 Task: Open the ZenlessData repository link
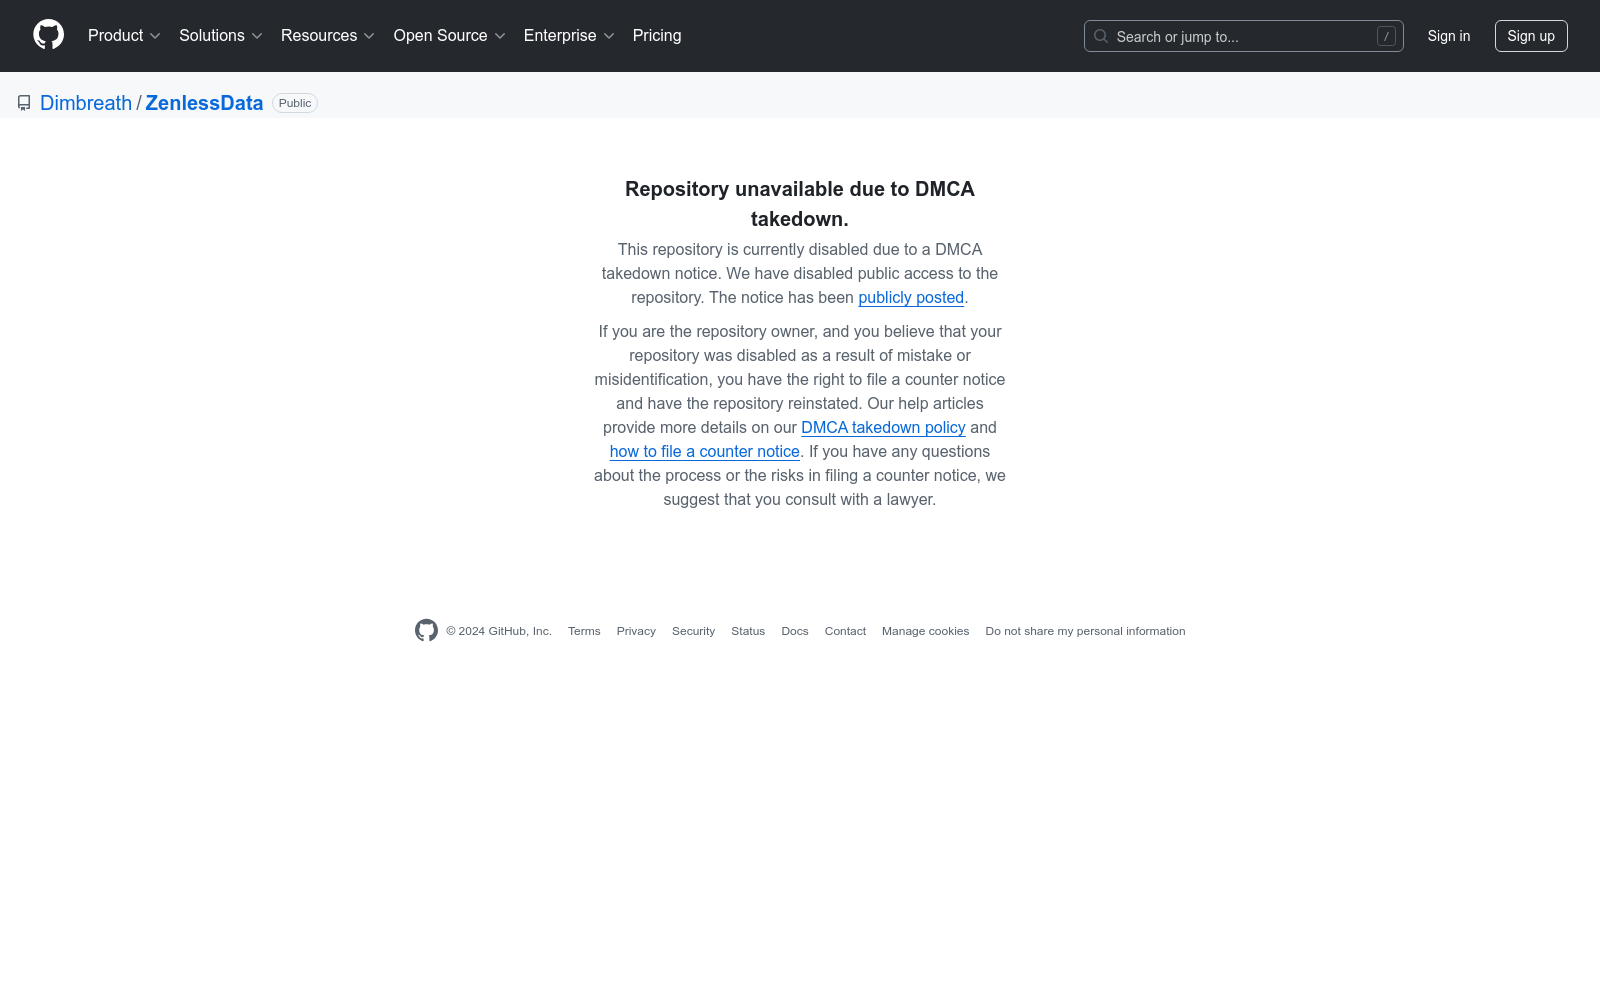coord(204,103)
